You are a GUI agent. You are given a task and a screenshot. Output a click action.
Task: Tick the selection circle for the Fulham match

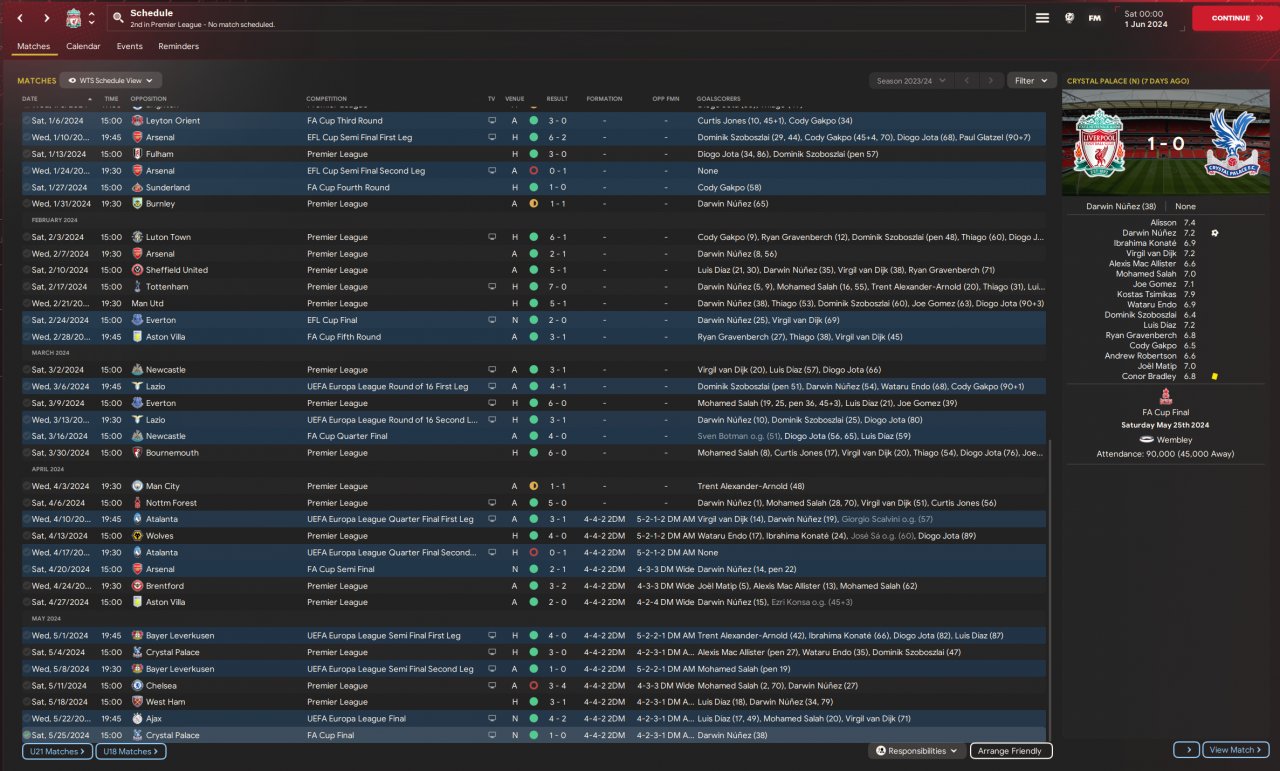click(x=26, y=154)
